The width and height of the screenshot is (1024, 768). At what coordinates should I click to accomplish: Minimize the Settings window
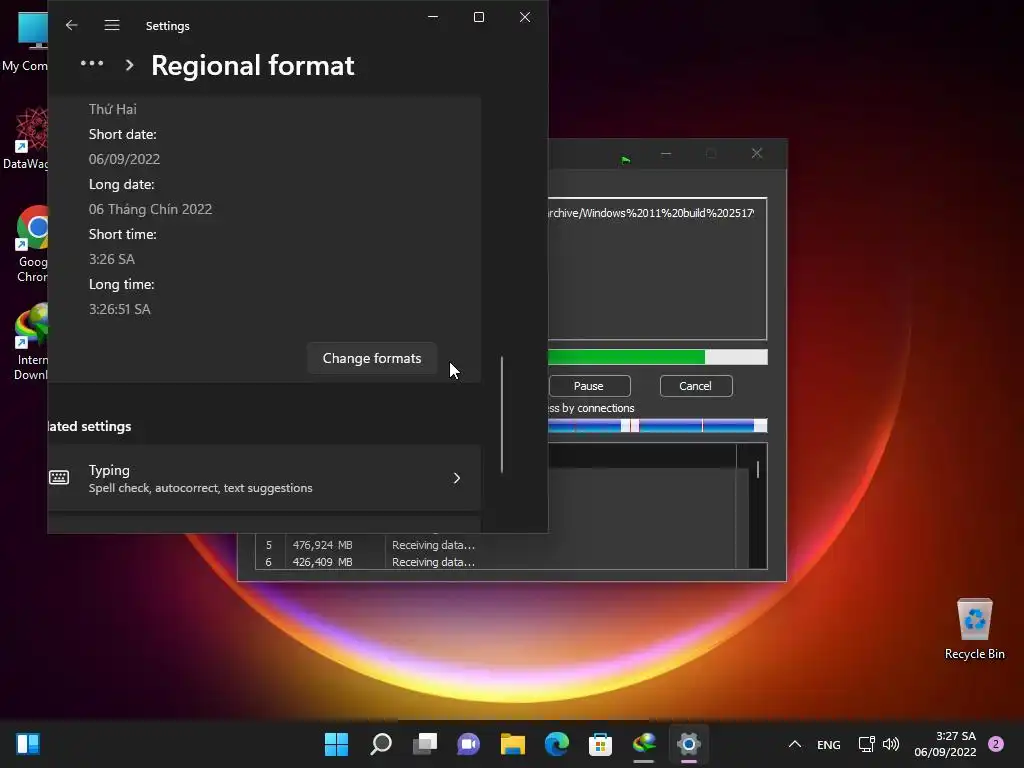coord(433,17)
